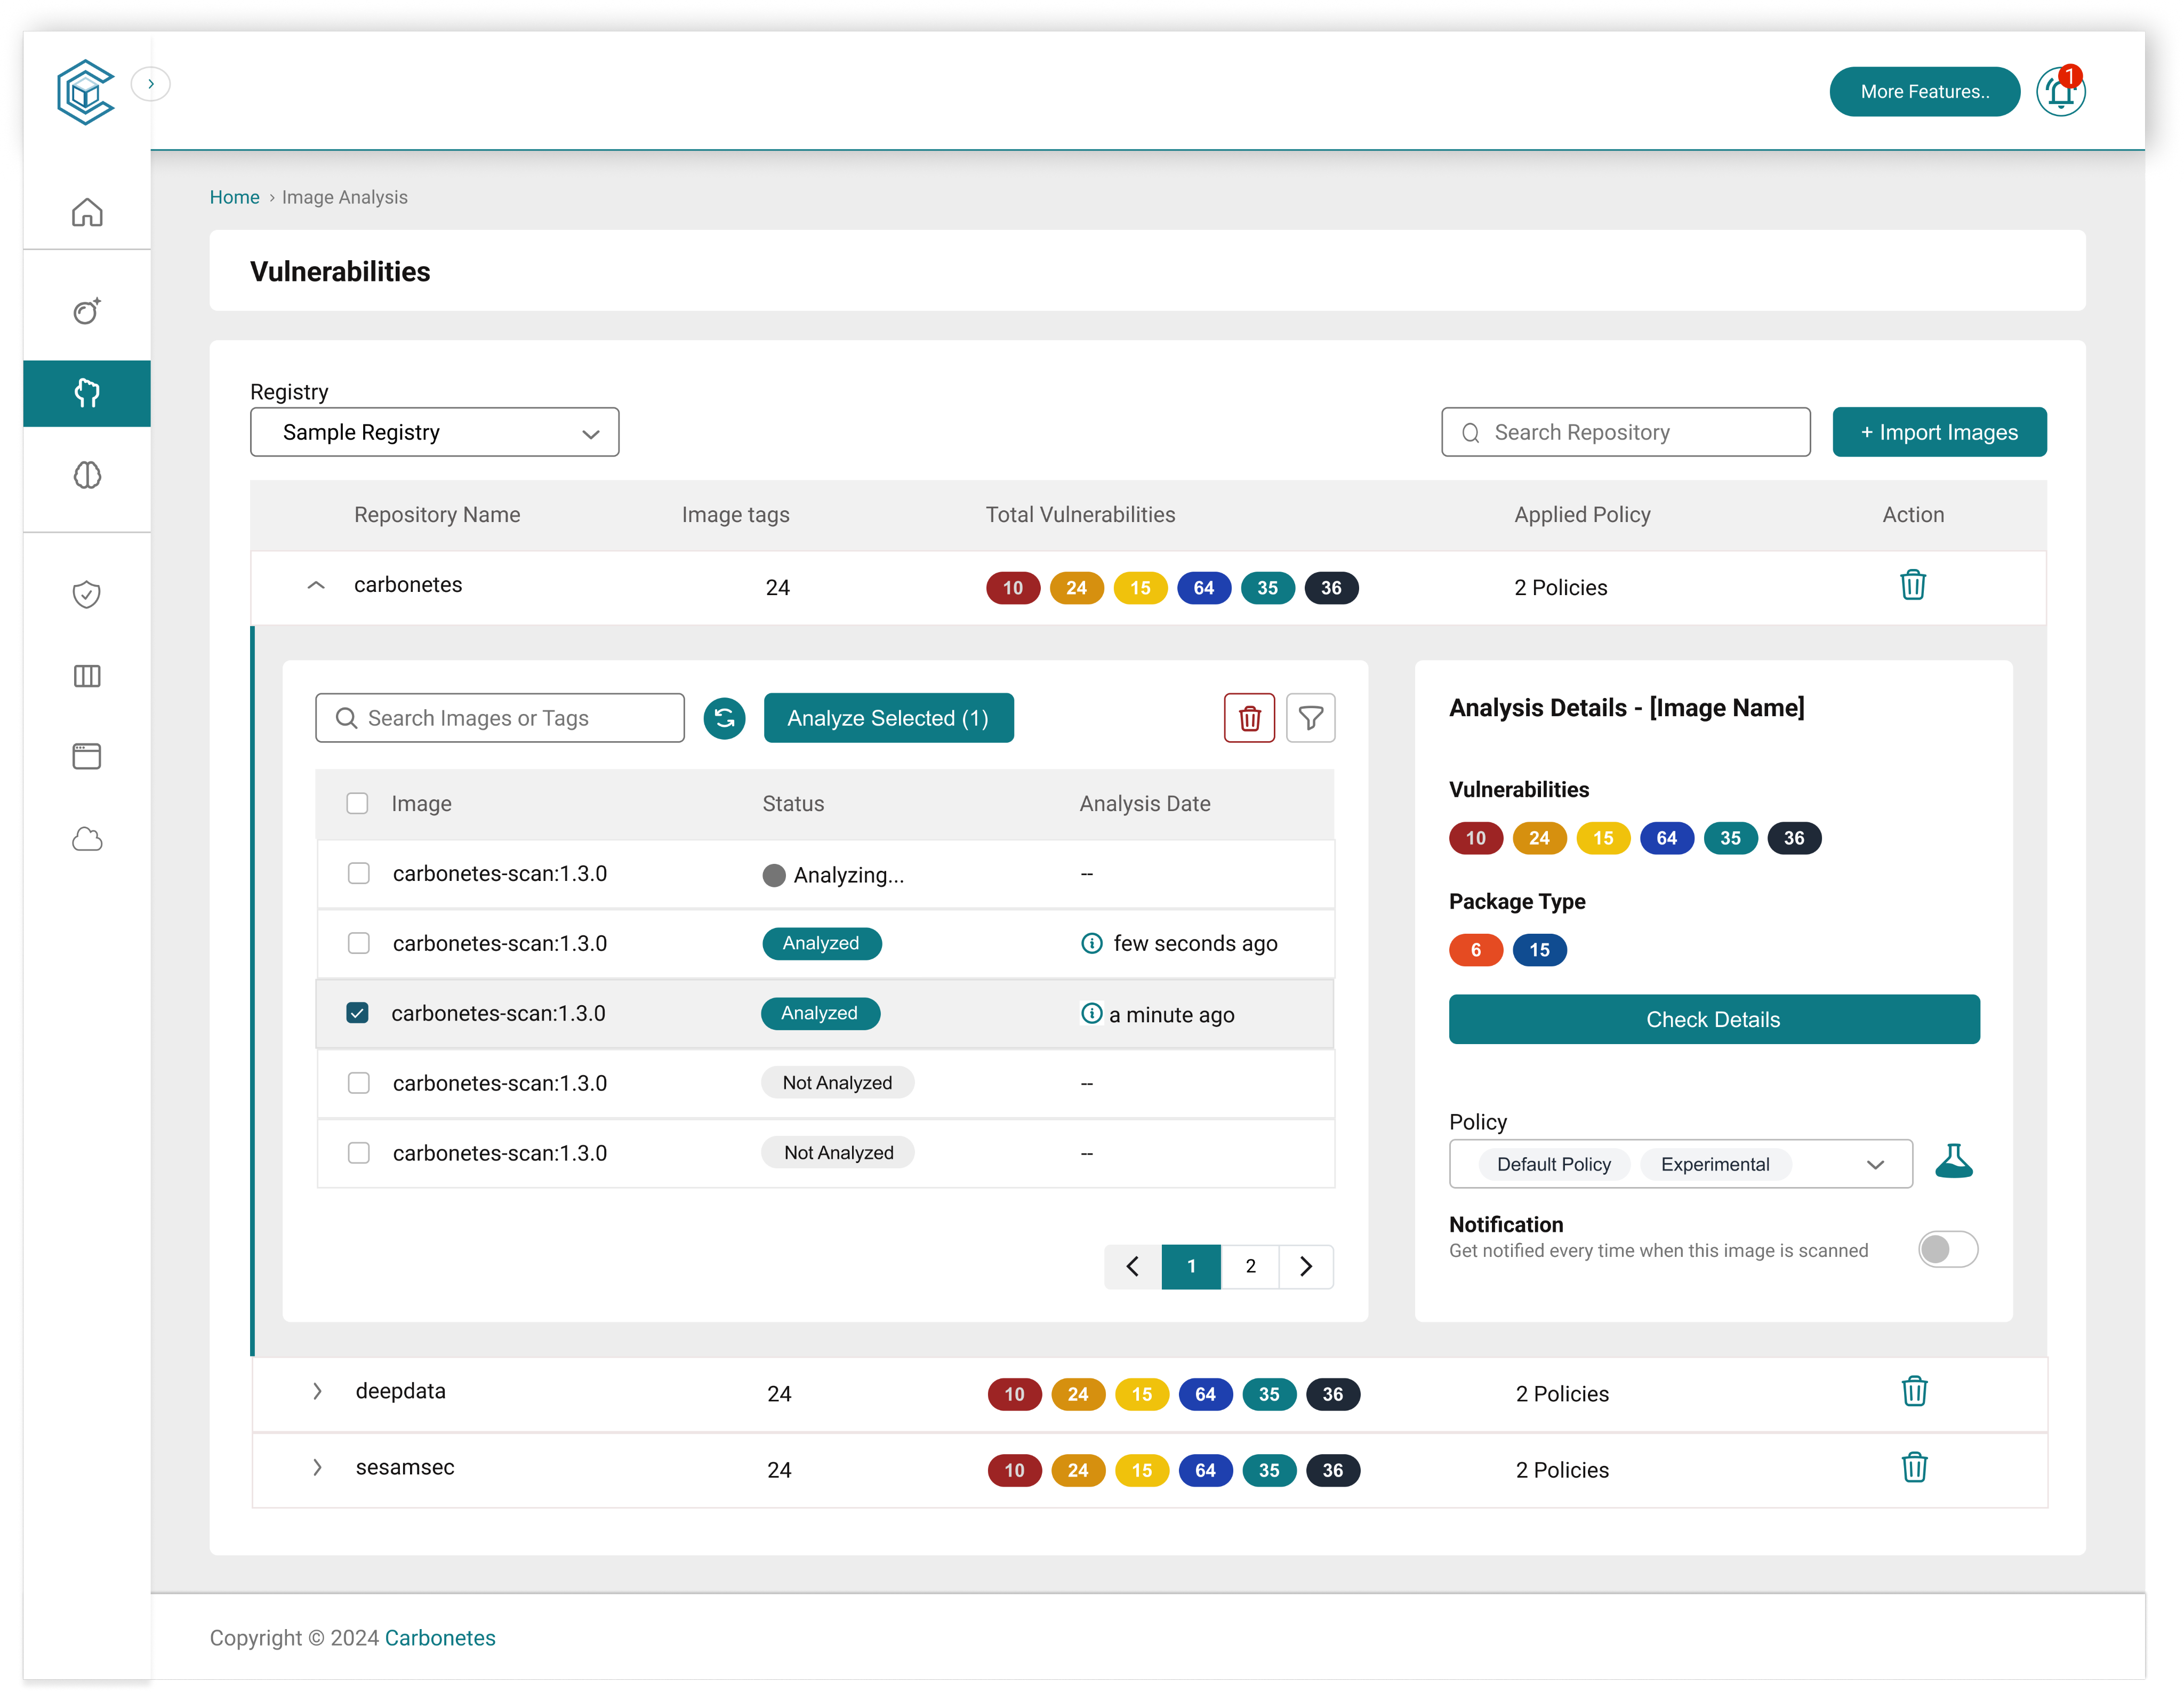Open the home icon in the sidebar
Viewport: 2184px width, 1692px height.
click(87, 212)
